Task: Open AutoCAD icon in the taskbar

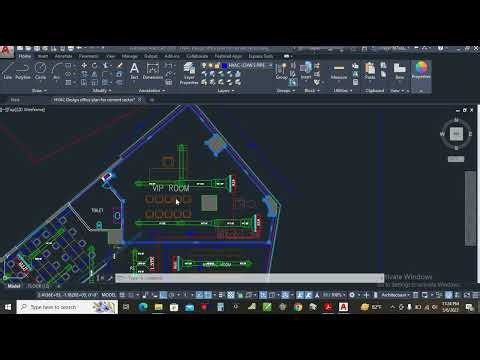Action: pyautogui.click(x=343, y=307)
